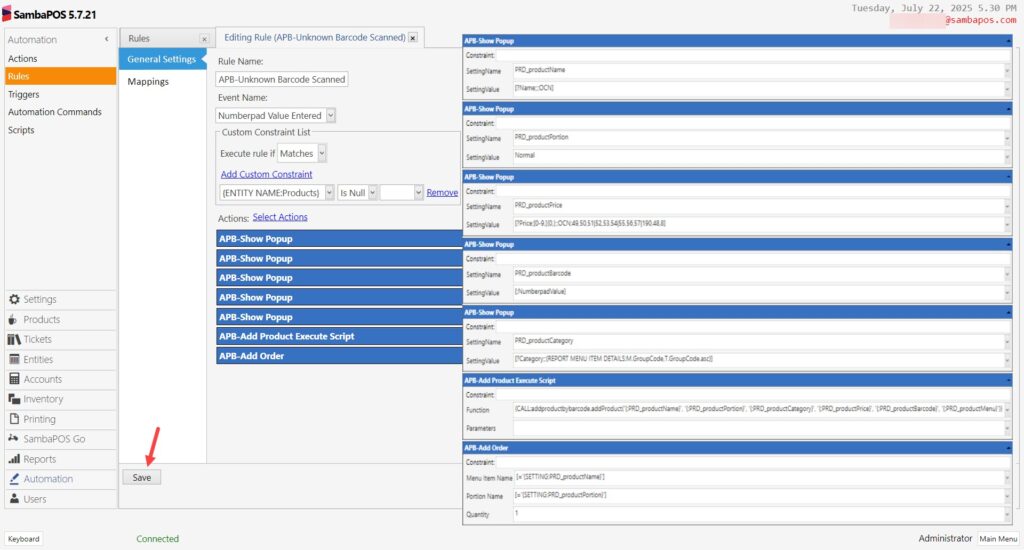The height and width of the screenshot is (550, 1024).
Task: Open the Execute rule if Matches dropdown
Action: [322, 154]
